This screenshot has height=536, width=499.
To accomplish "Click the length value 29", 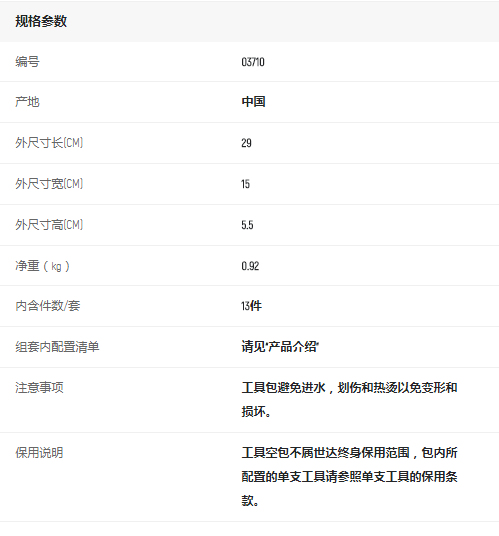I will point(246,143).
